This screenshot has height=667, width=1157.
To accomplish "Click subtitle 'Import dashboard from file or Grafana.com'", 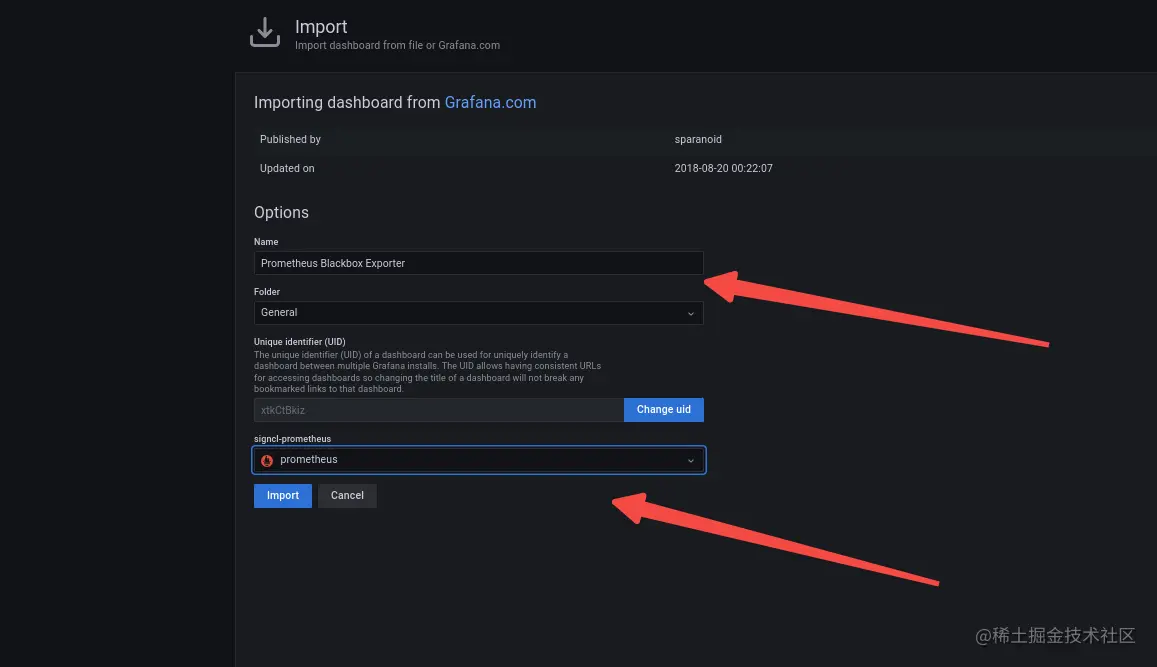I will click(x=398, y=45).
